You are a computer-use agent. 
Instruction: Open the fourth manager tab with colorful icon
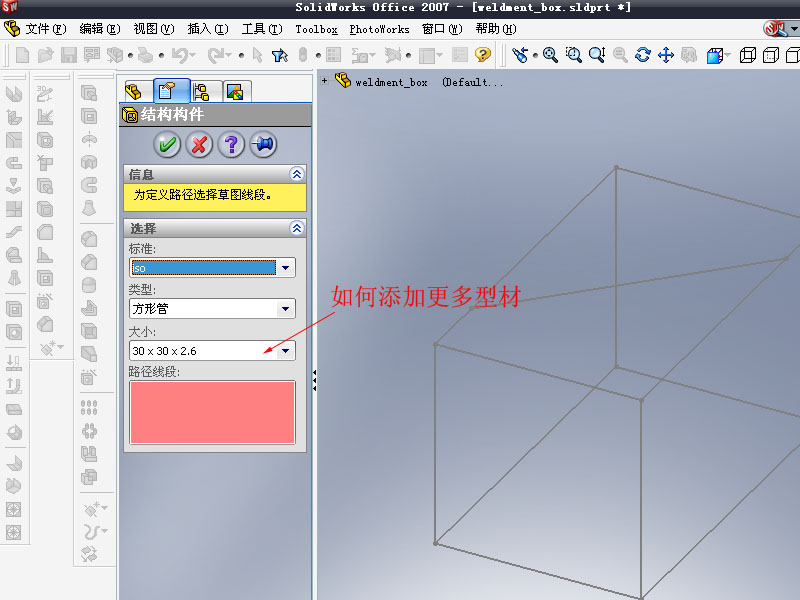235,92
